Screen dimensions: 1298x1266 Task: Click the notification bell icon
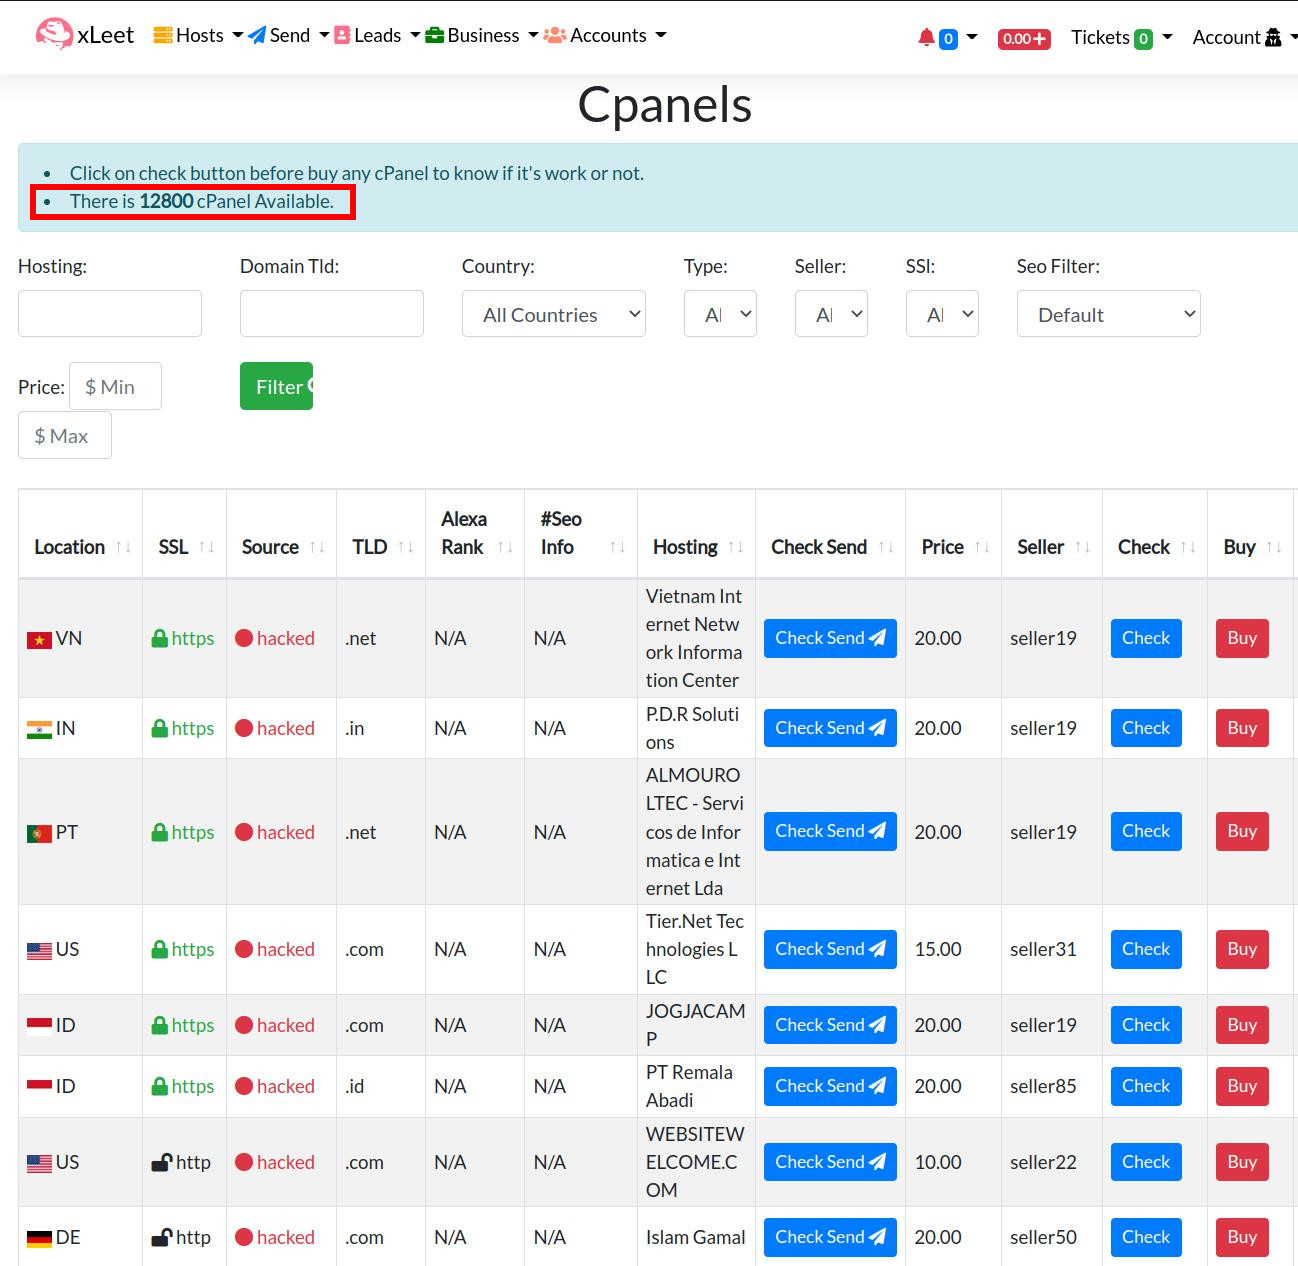click(926, 37)
